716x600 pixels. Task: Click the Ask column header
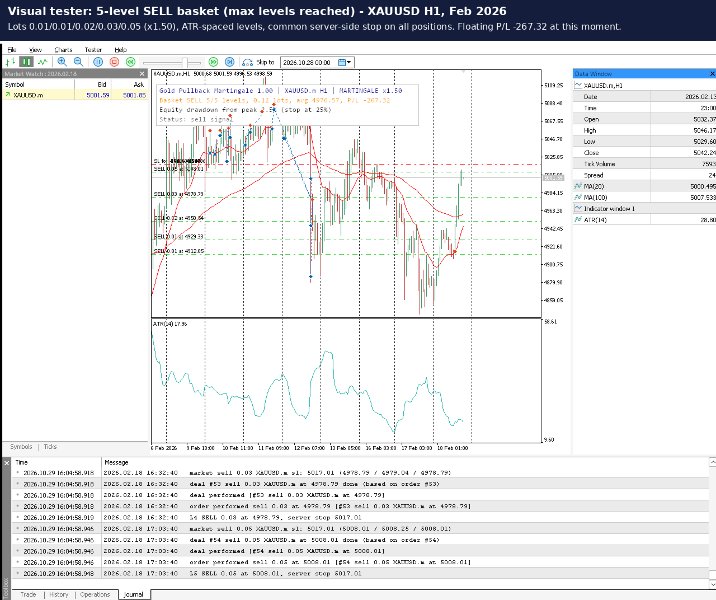[130, 84]
